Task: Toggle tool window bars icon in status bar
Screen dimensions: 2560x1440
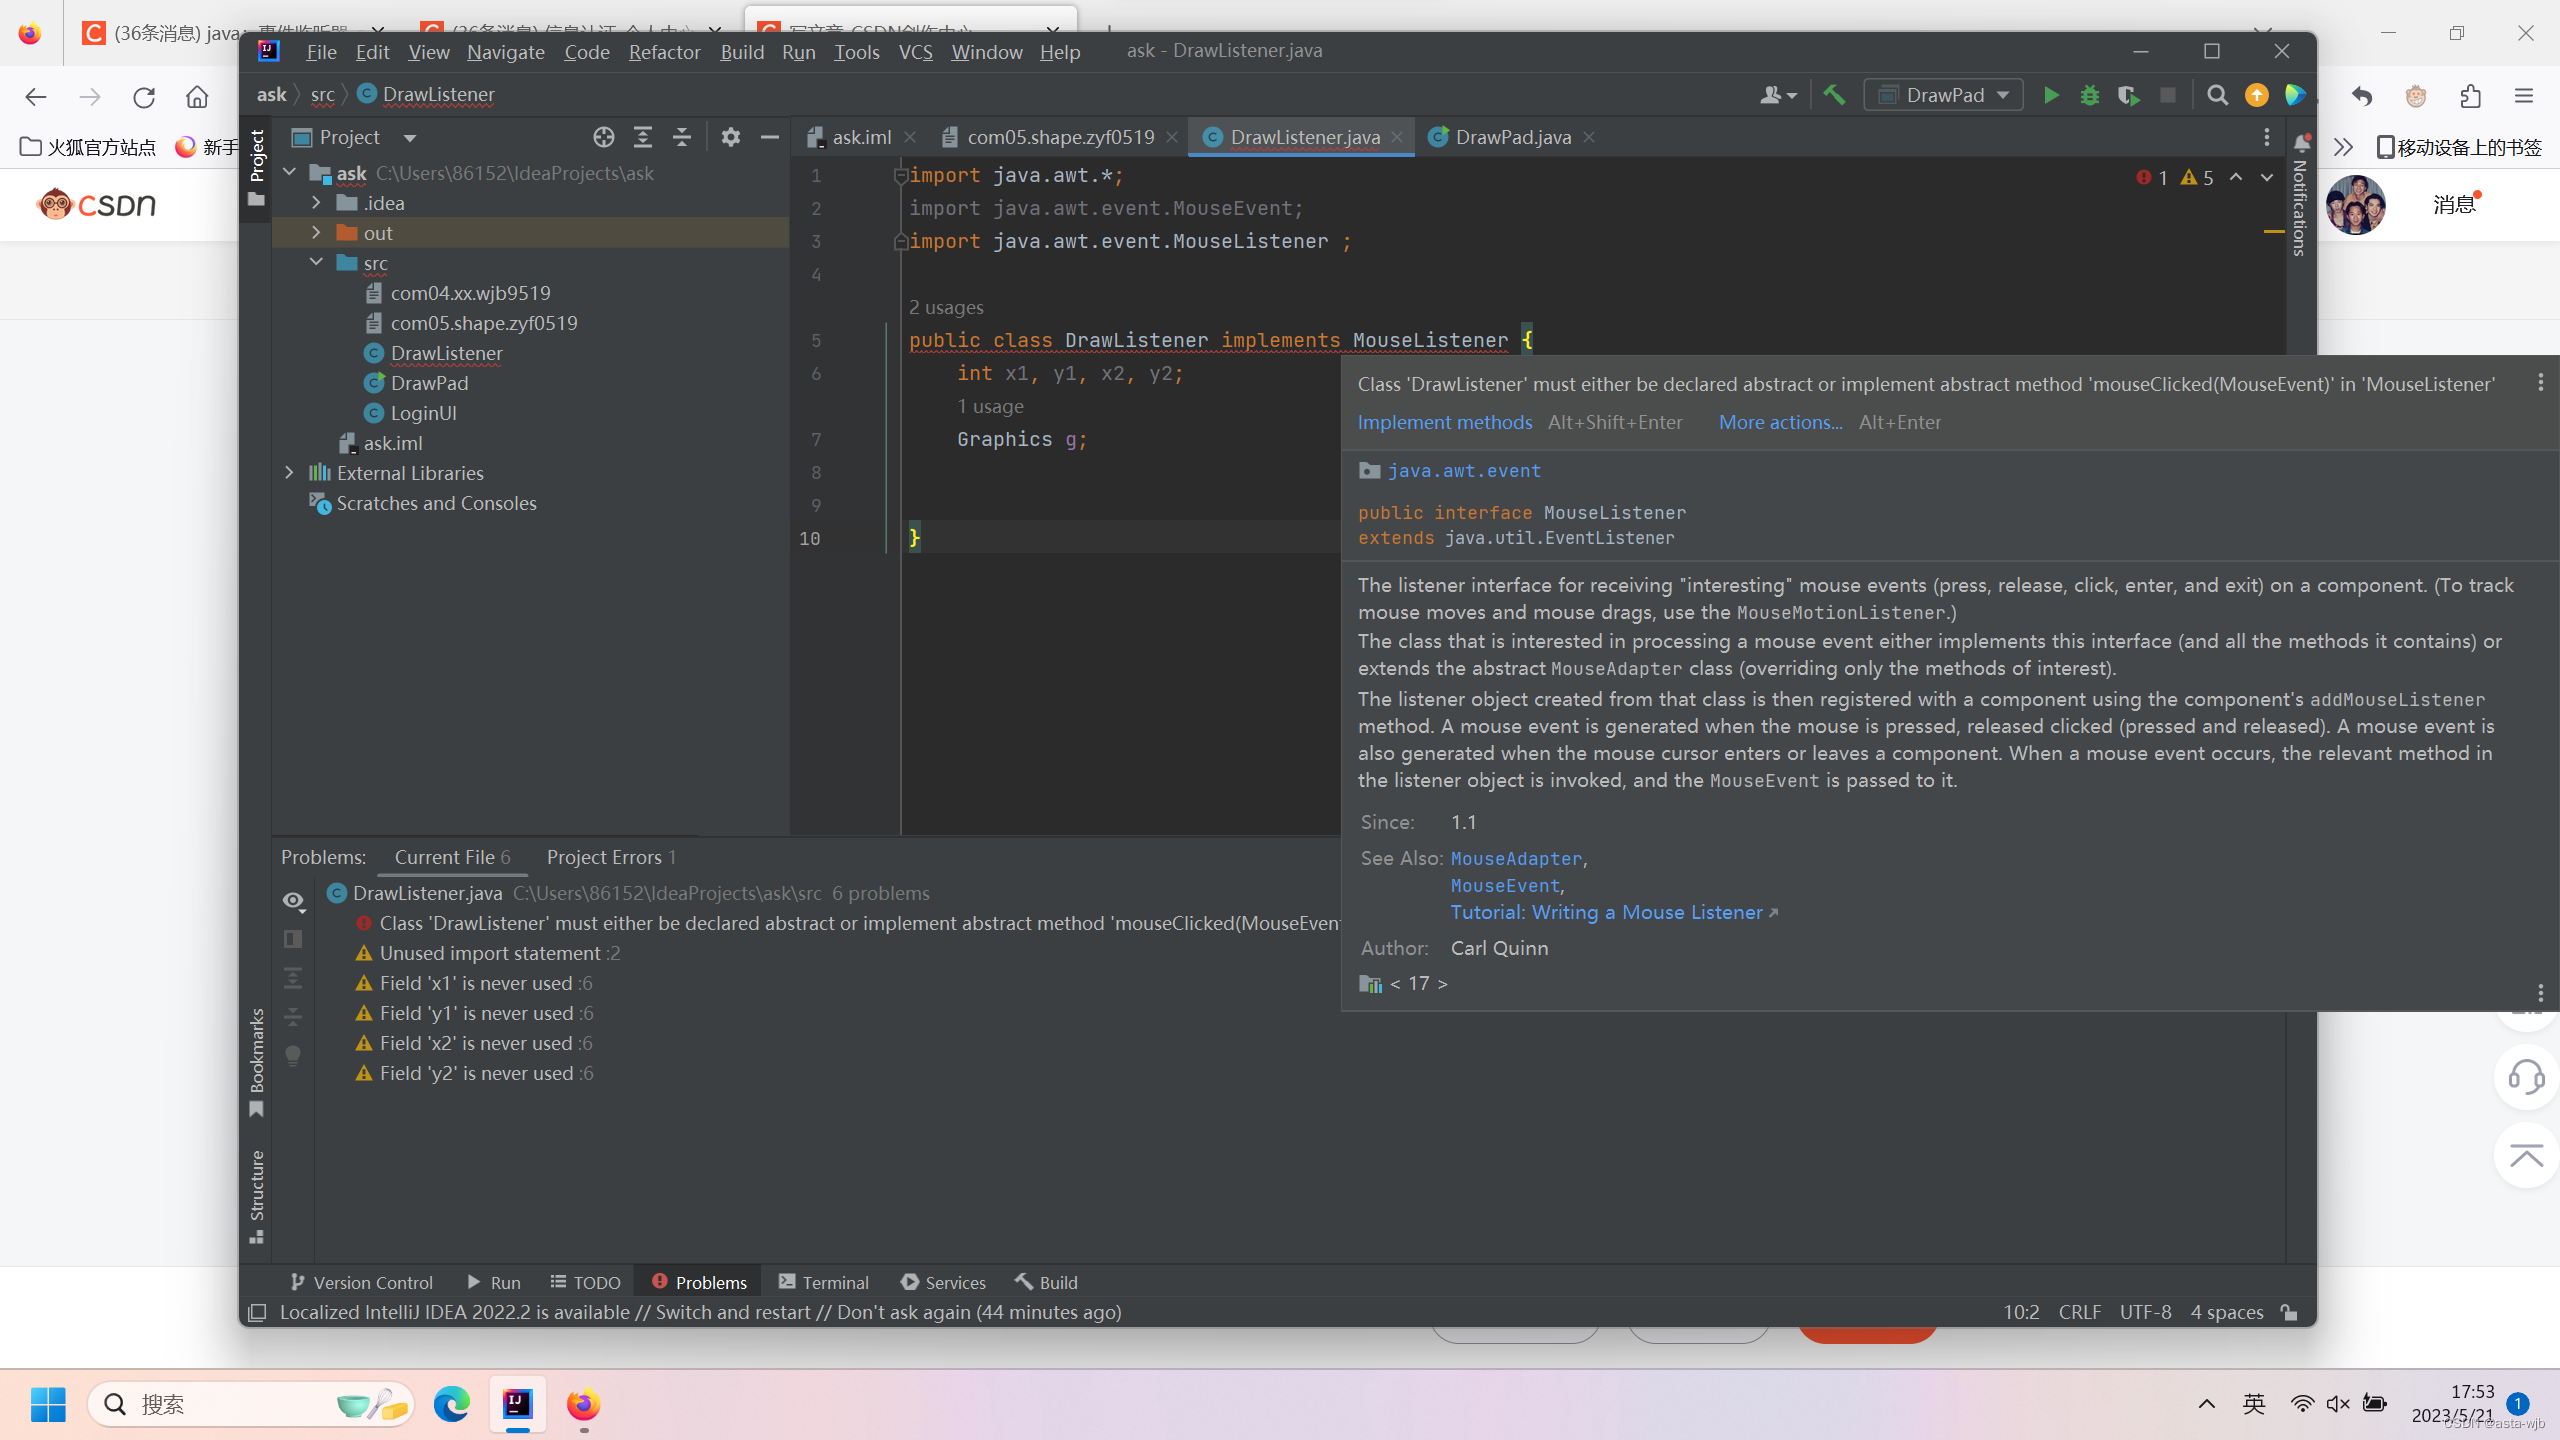Action: tap(257, 1312)
